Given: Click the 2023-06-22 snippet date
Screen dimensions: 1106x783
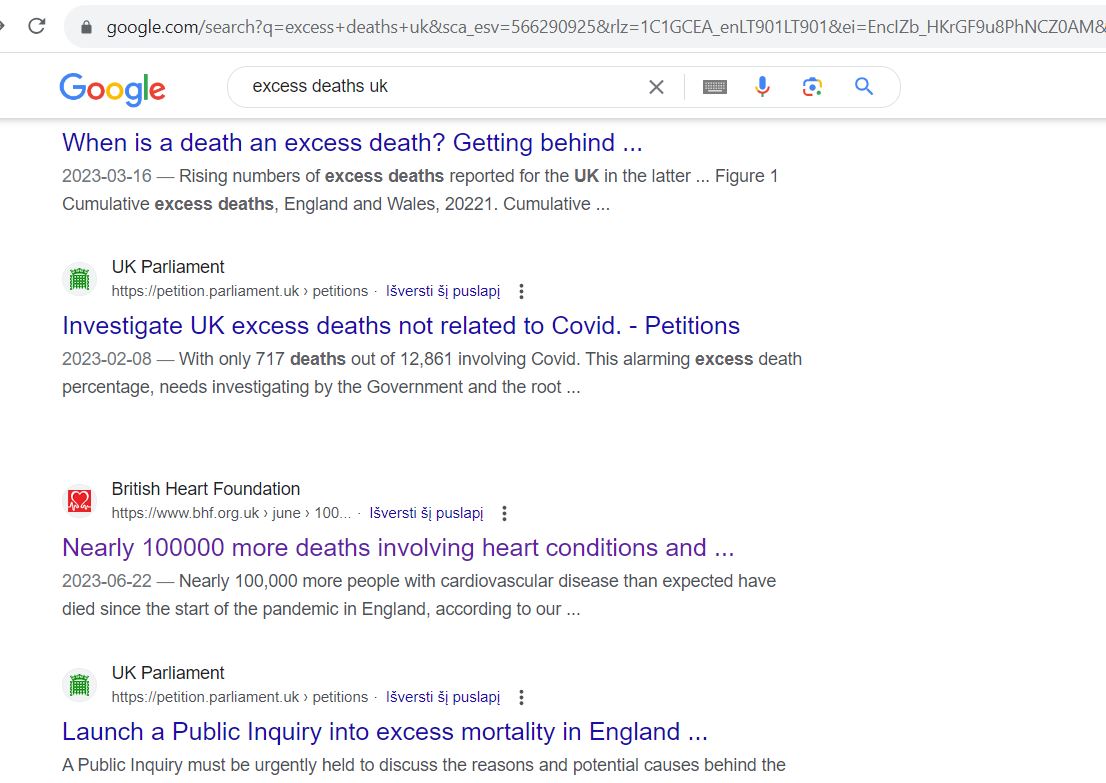Looking at the screenshot, I should pyautogui.click(x=107, y=581).
